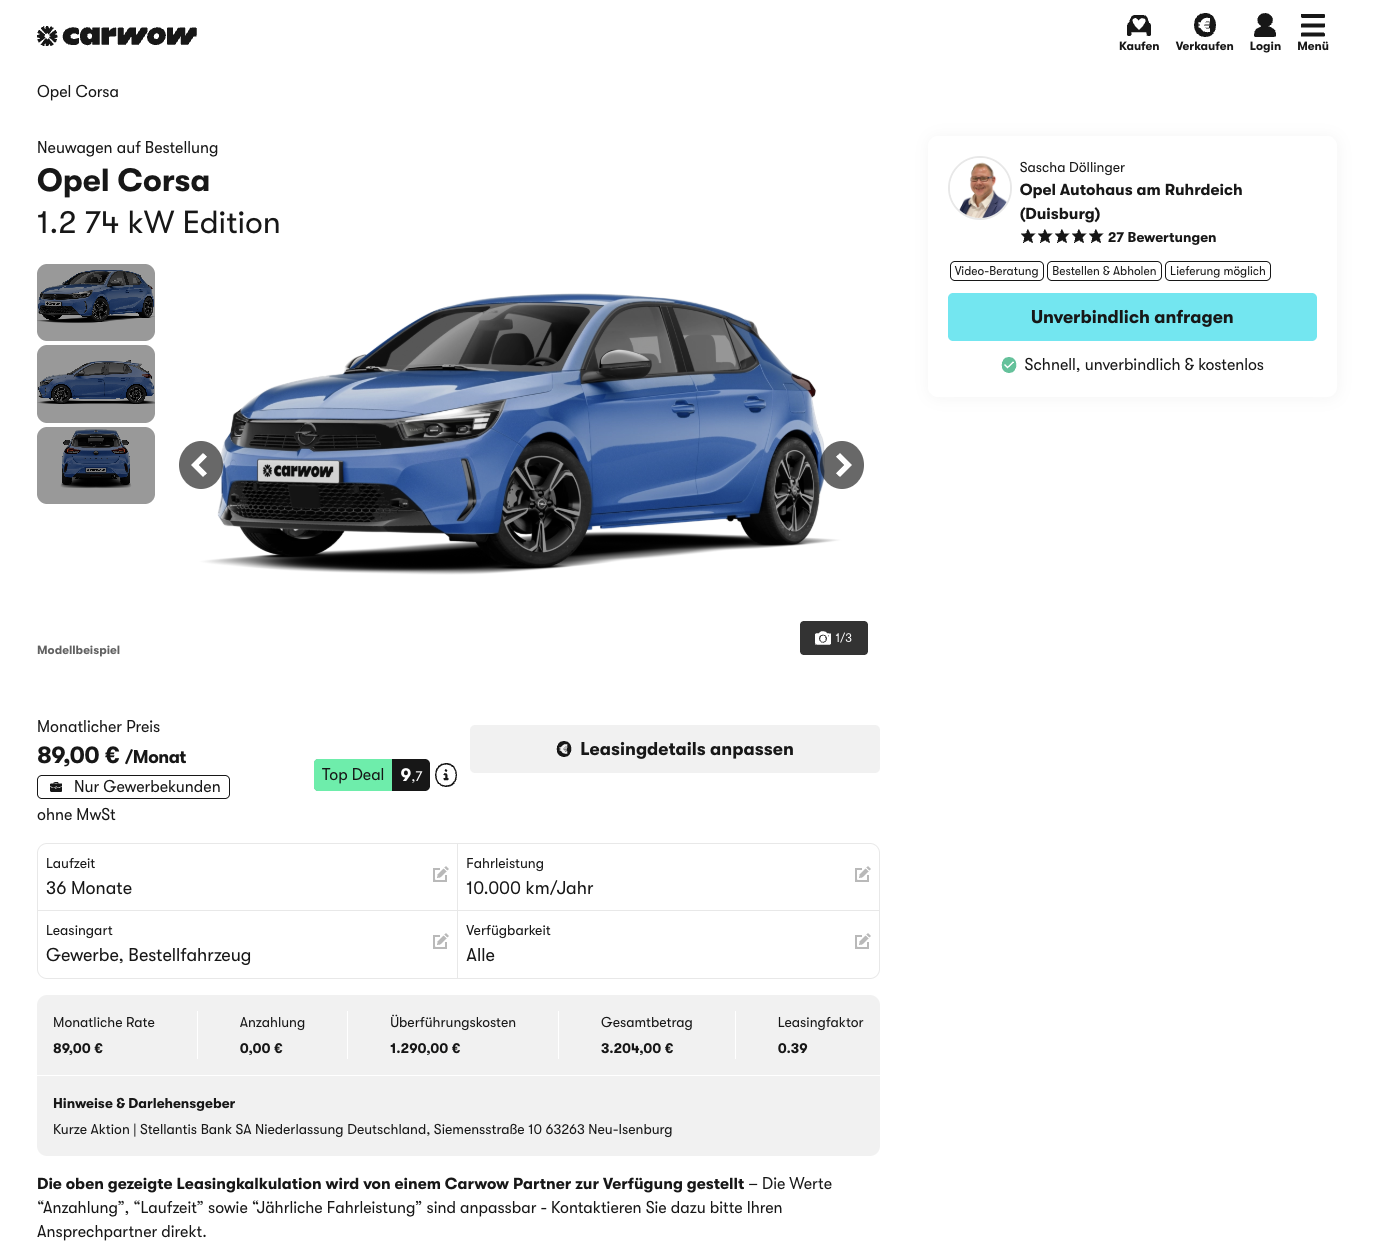The width and height of the screenshot is (1394, 1252).
Task: Show previous car image
Action: point(201,465)
